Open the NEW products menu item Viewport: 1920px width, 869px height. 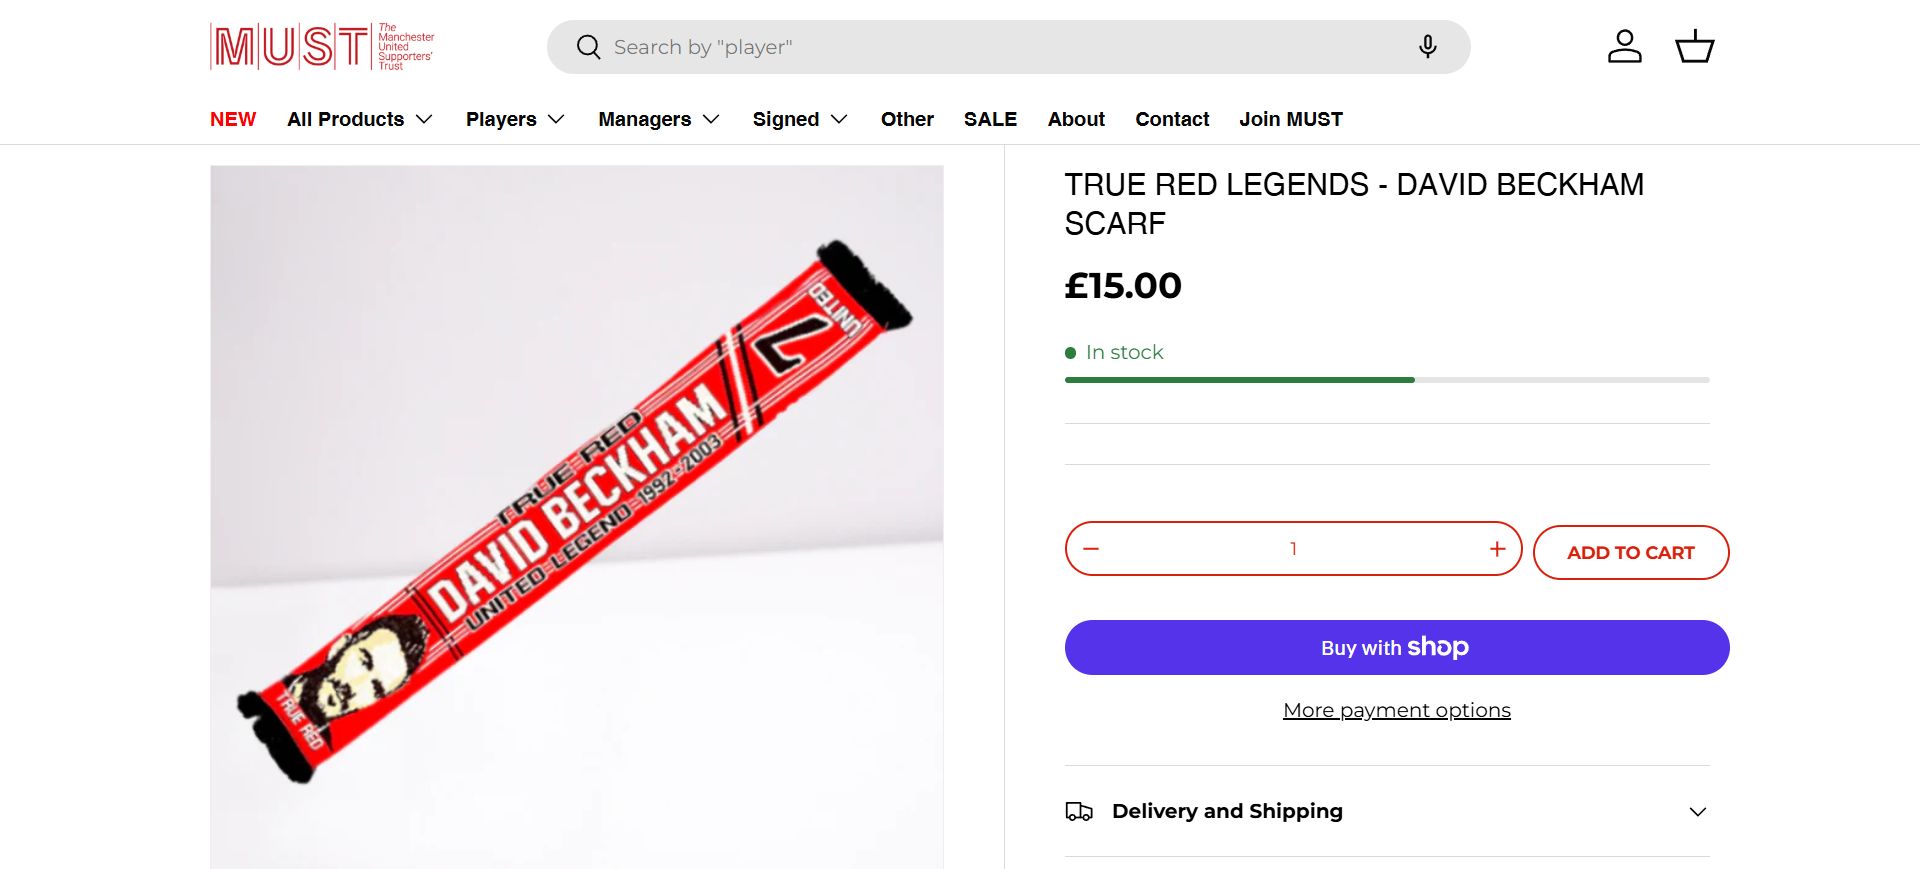pyautogui.click(x=233, y=119)
